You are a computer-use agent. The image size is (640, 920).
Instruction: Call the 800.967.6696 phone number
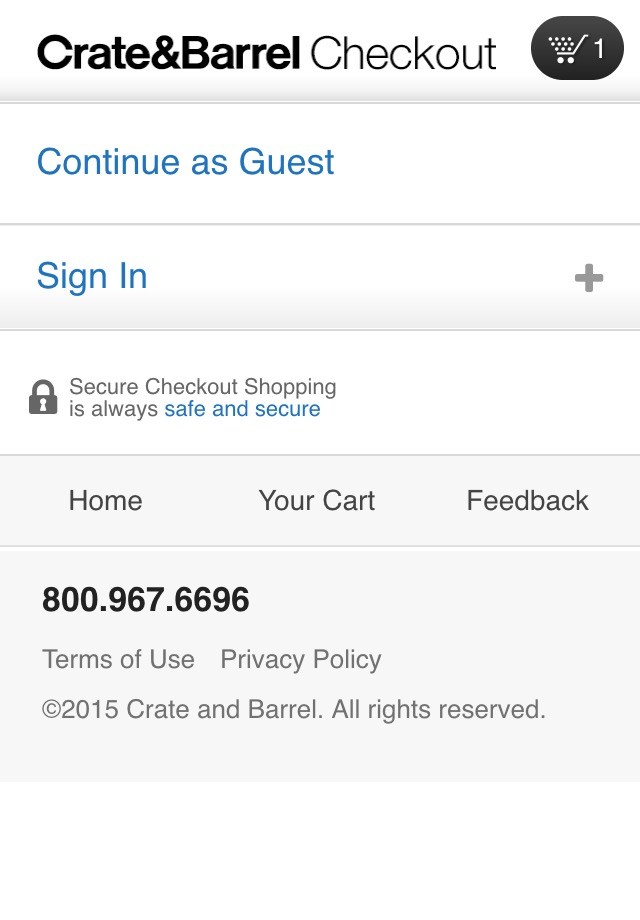click(x=146, y=600)
